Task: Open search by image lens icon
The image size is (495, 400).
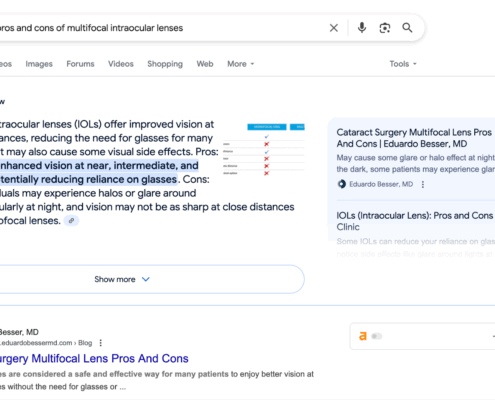Action: coord(385,28)
